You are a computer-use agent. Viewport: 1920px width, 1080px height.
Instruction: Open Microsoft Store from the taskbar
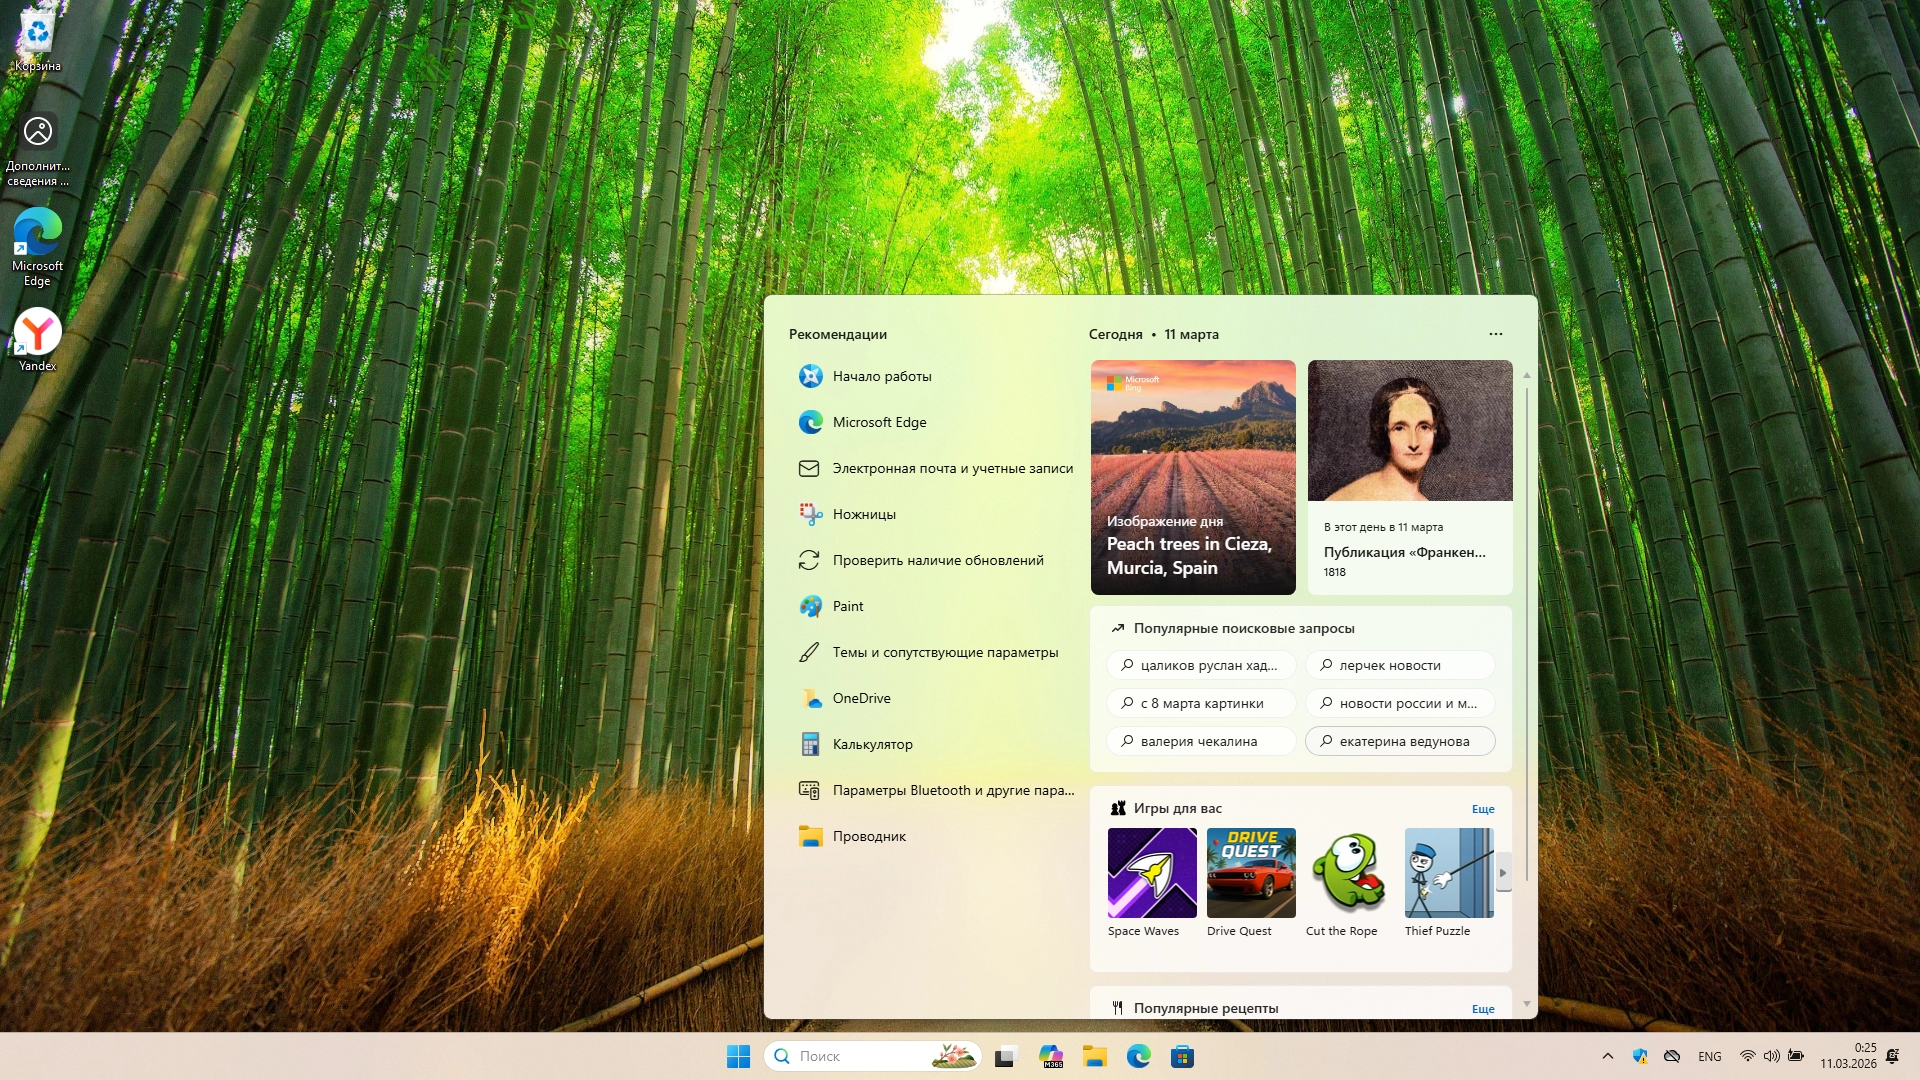click(x=1182, y=1056)
